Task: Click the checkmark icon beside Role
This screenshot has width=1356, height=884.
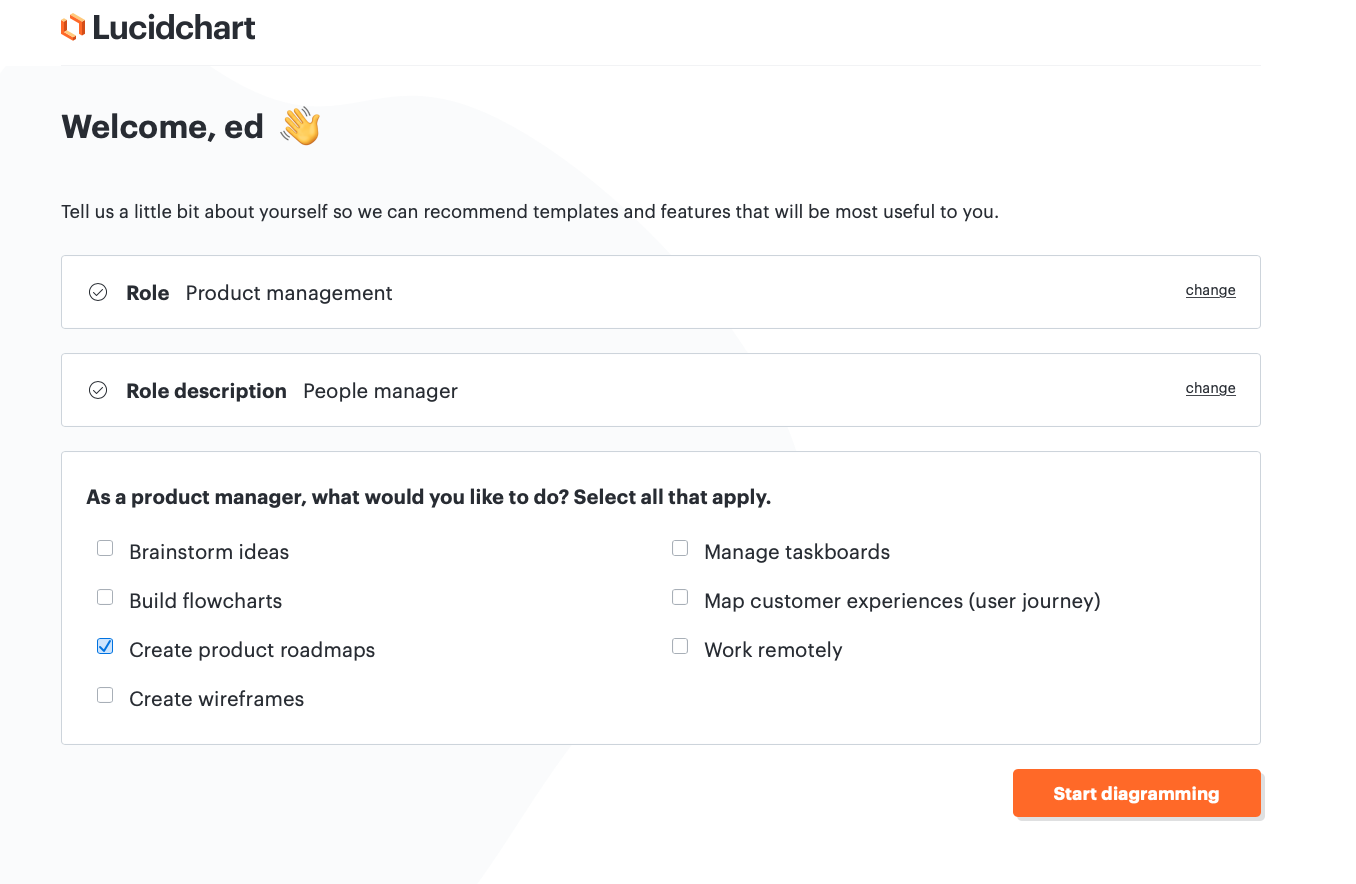Action: 98,292
